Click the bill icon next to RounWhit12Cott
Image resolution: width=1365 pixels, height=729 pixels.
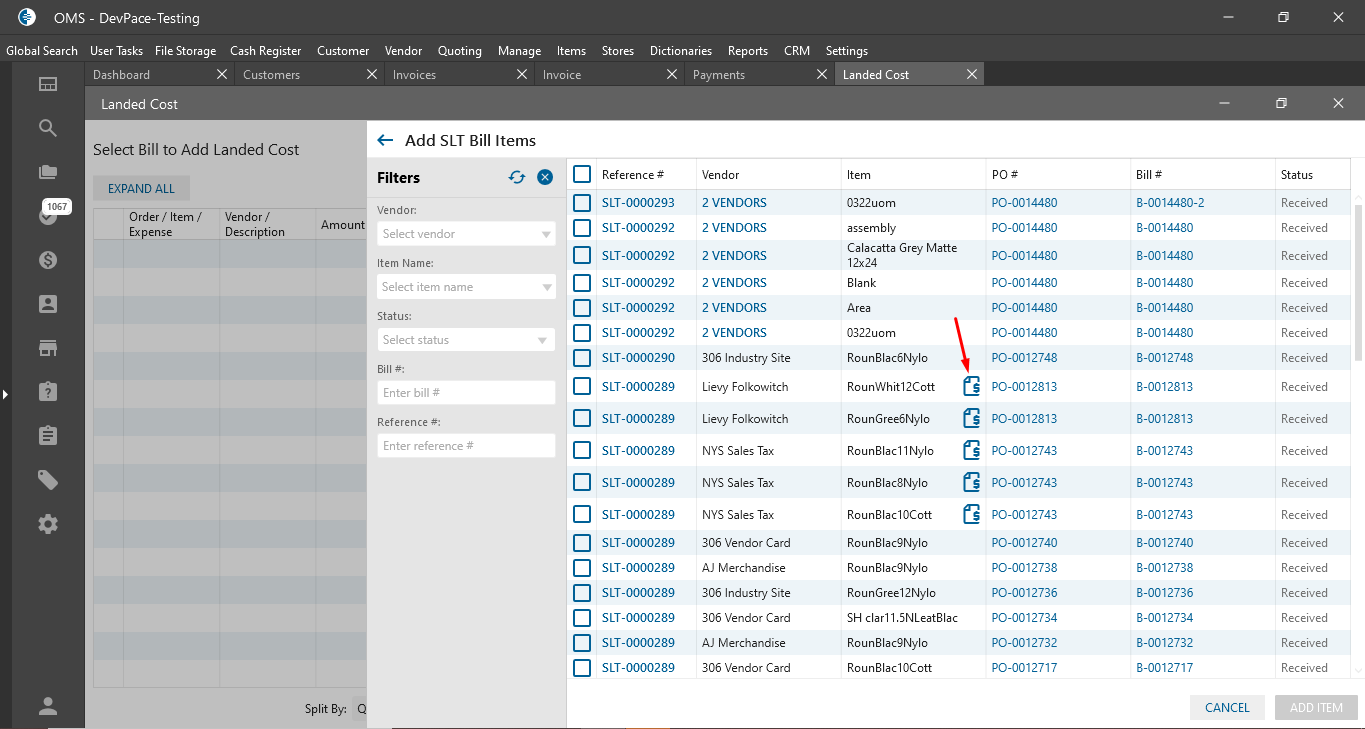coord(971,387)
